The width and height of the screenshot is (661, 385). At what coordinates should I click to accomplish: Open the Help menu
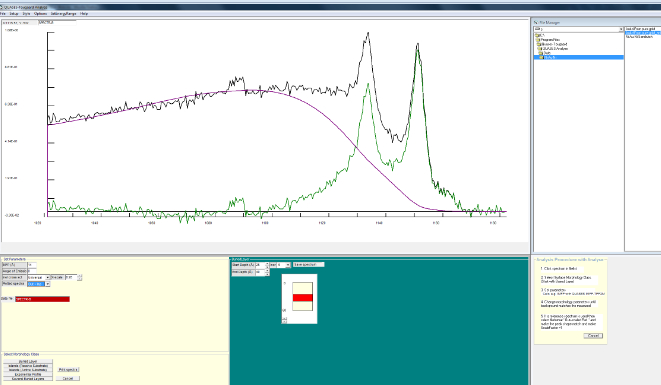(x=84, y=14)
